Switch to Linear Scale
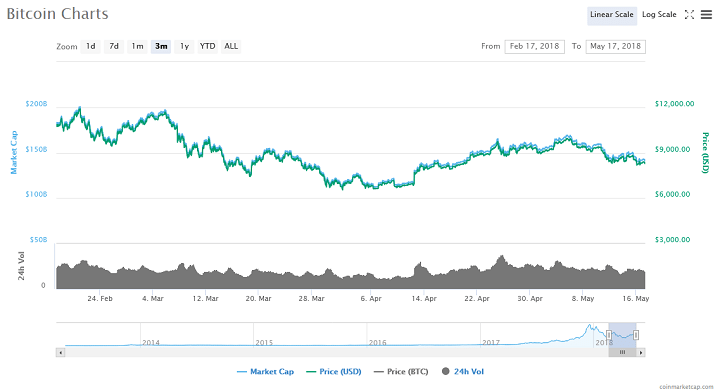720x392 pixels. (612, 15)
